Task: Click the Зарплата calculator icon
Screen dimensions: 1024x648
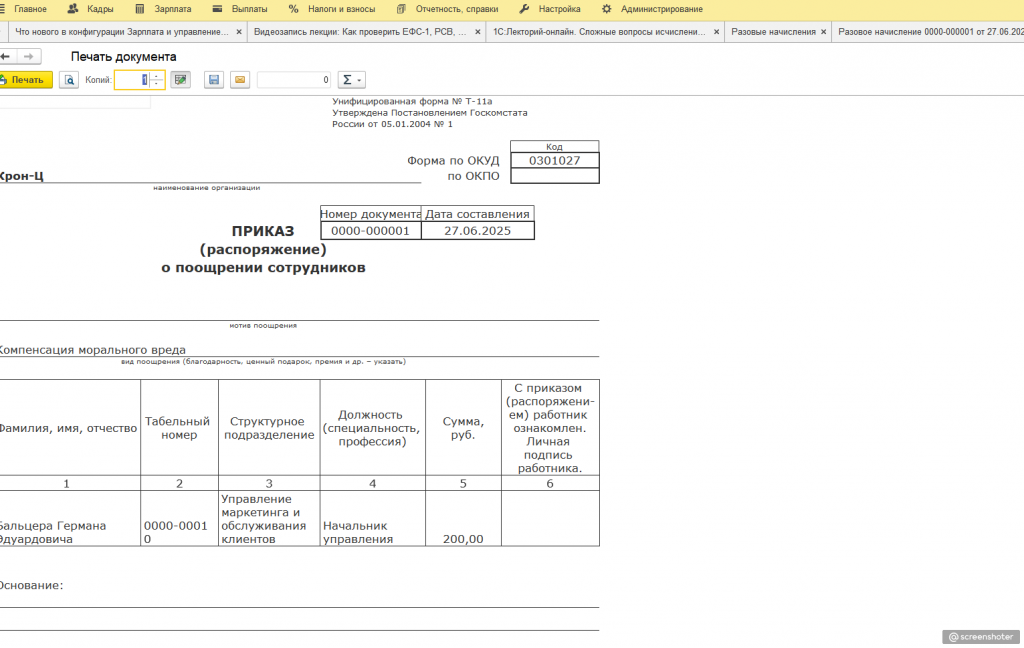Action: point(140,9)
